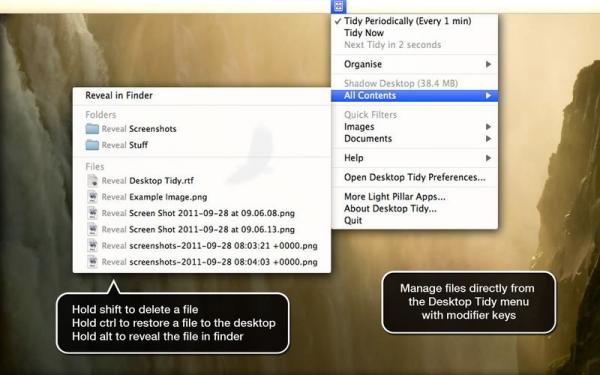
Task: Expand the Organise submenu arrow
Action: [488, 64]
